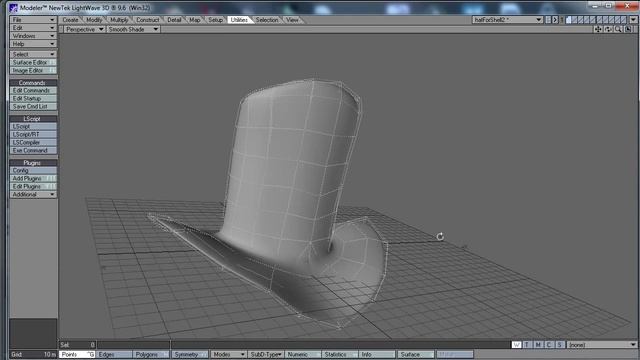The image size is (640, 360).
Task: Open the Smooth Shade display dropdown
Action: [133, 29]
